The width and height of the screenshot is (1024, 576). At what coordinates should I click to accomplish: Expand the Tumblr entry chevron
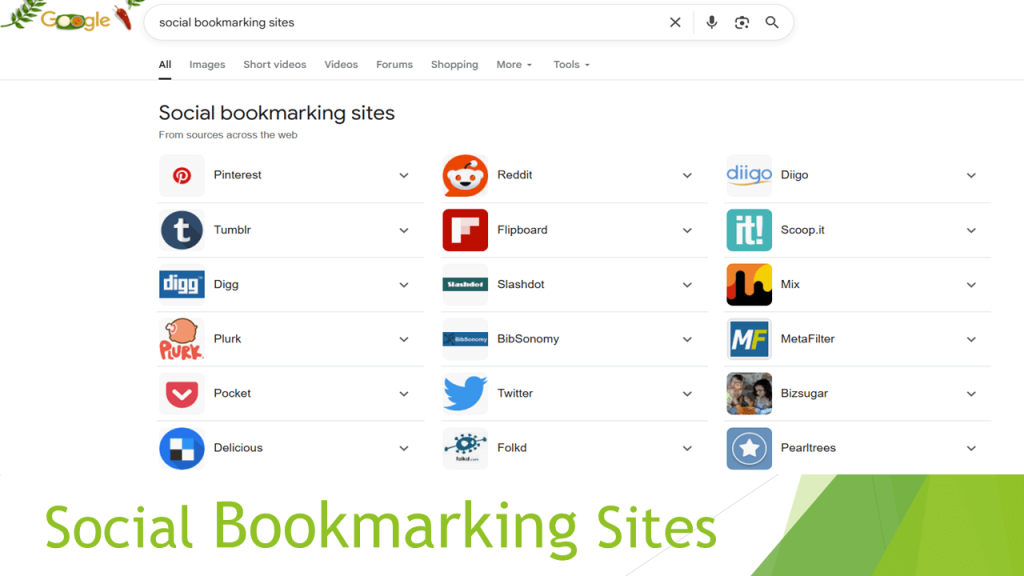tap(404, 231)
